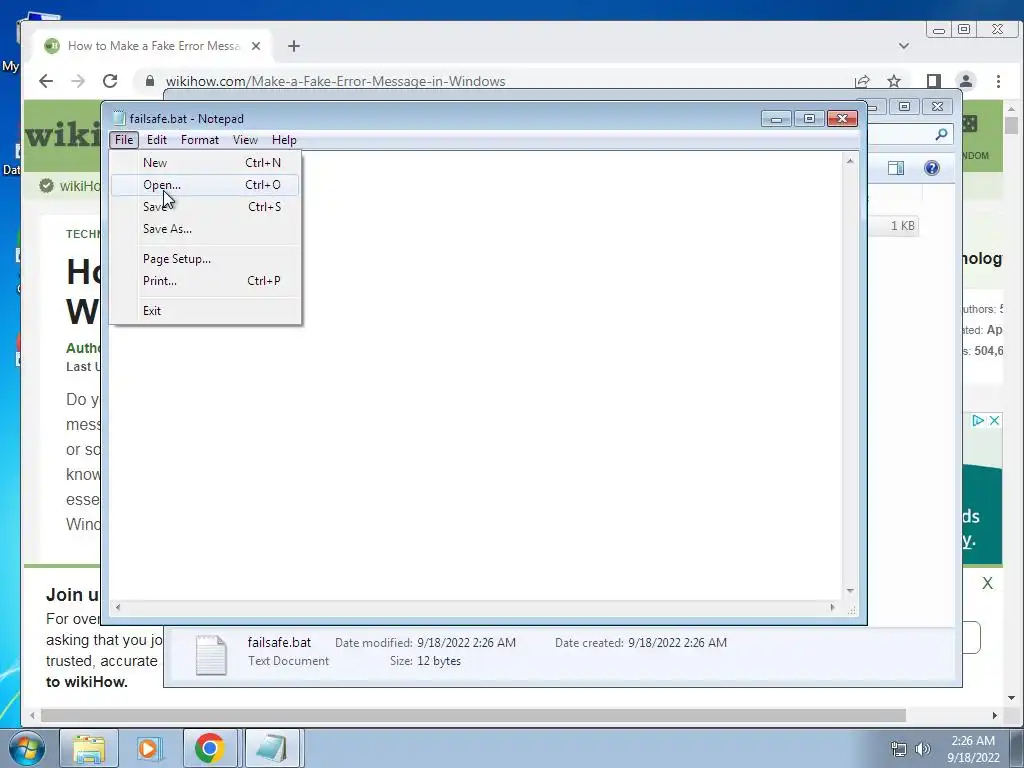Click the padlock site info icon
The height and width of the screenshot is (768, 1024).
point(150,81)
